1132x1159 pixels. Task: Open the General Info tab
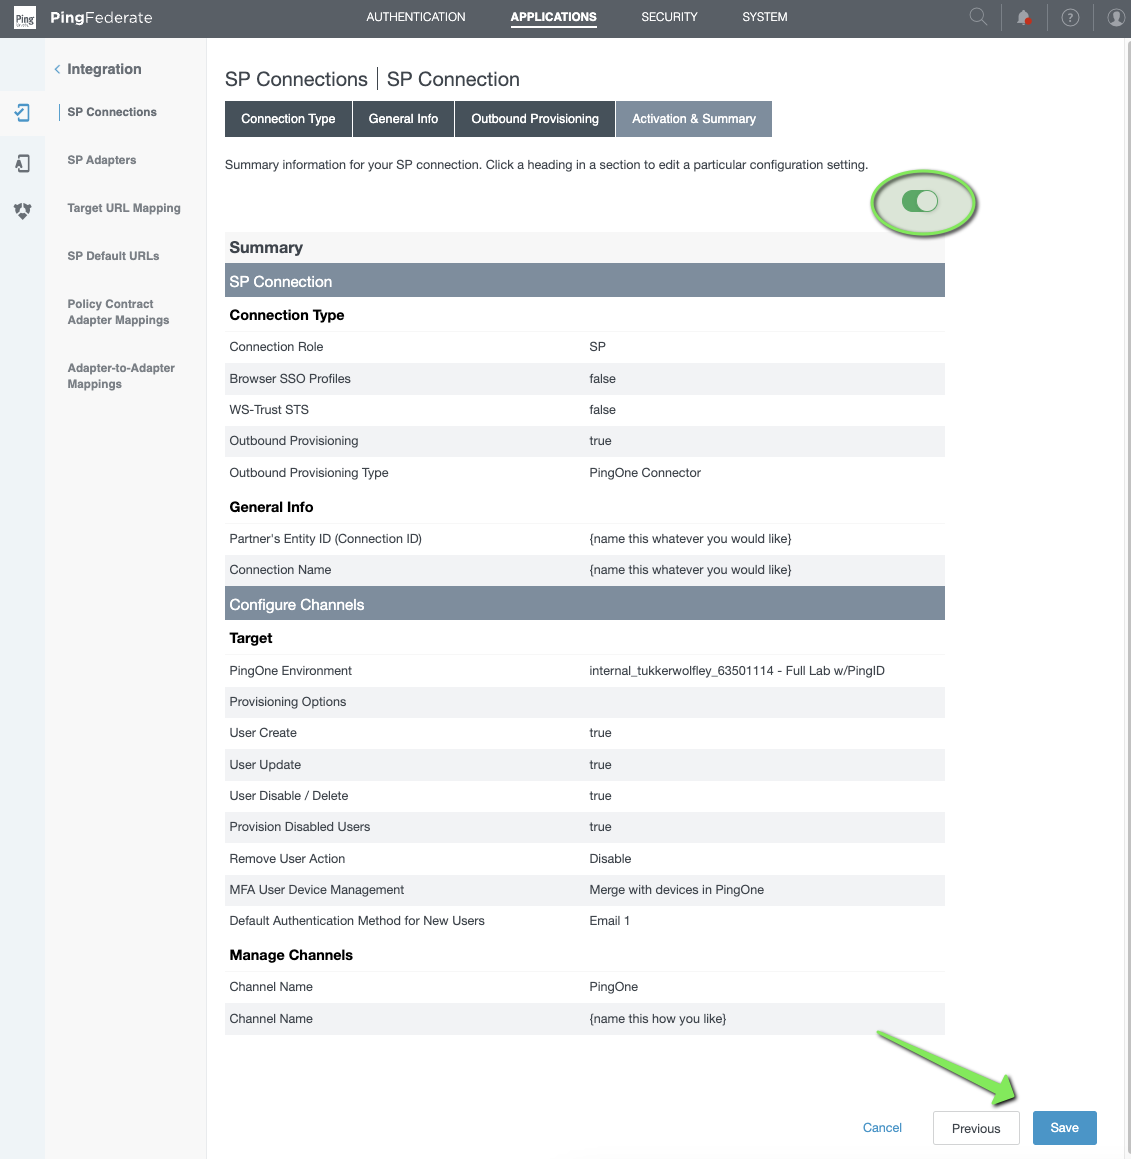pos(403,118)
